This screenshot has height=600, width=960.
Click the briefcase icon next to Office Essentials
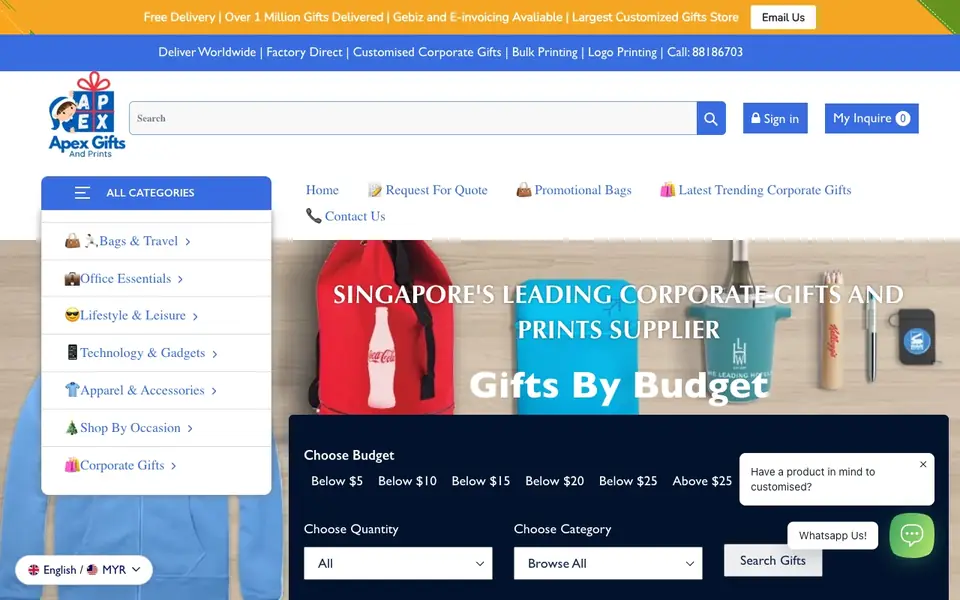[72, 279]
